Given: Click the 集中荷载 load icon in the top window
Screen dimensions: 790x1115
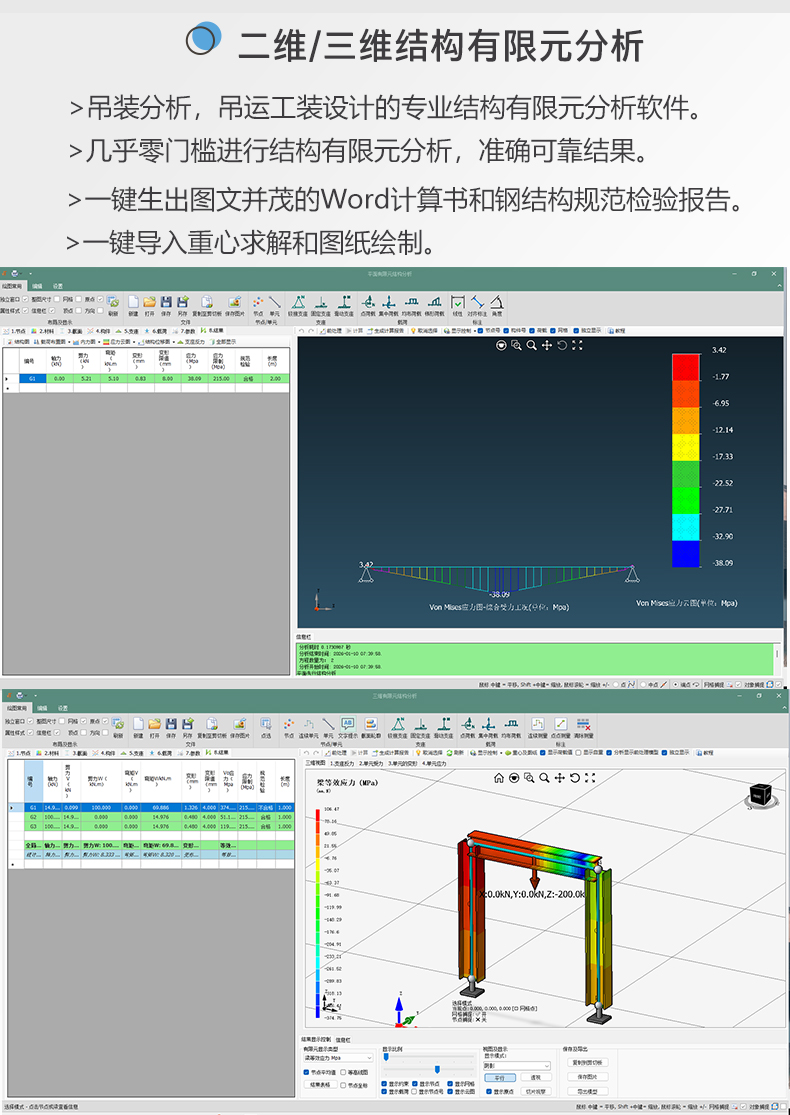Looking at the screenshot, I should point(389,302).
